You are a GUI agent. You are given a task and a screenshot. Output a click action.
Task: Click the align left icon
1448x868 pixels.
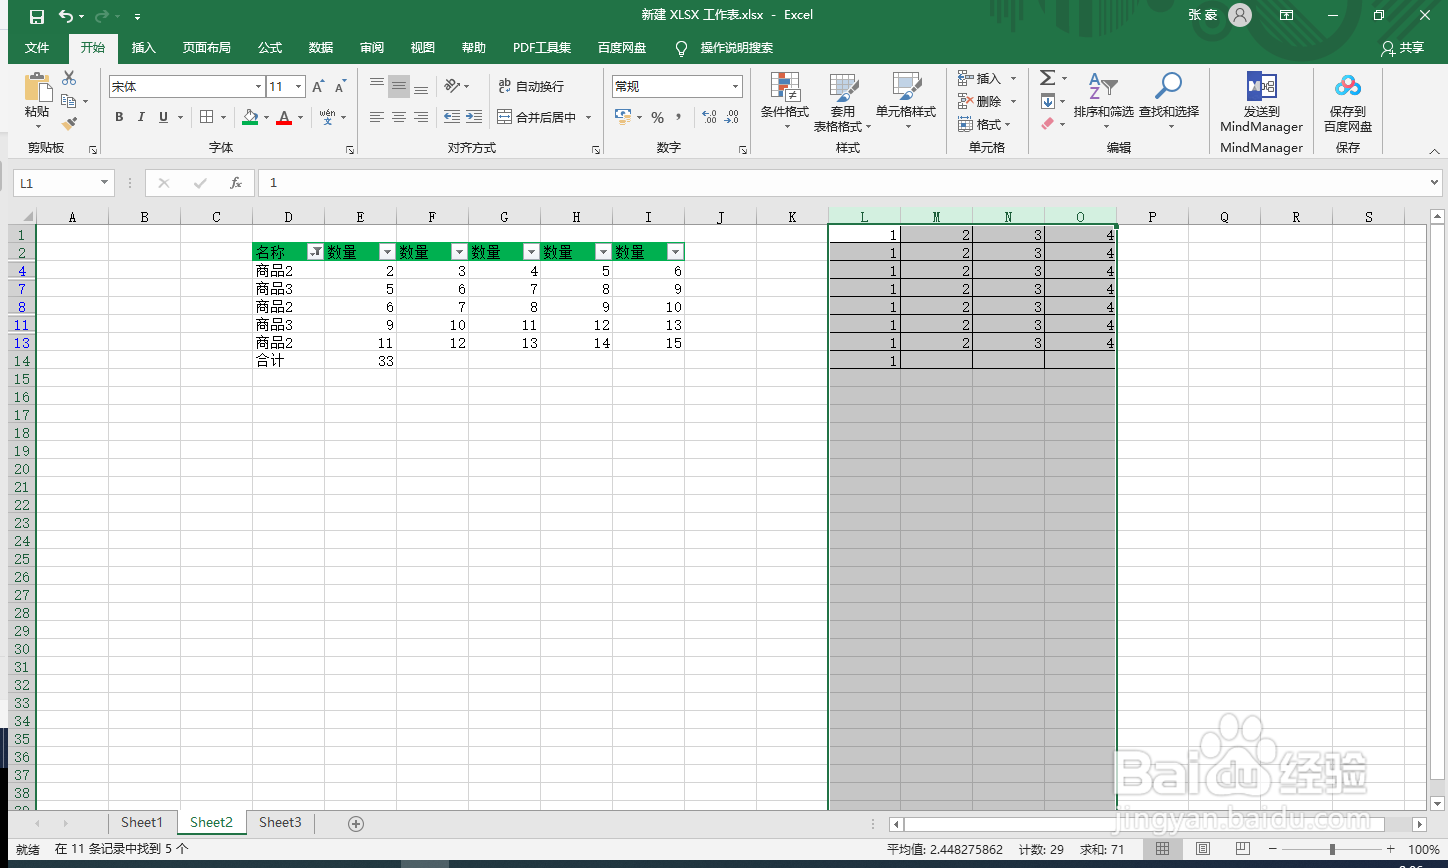pos(377,117)
